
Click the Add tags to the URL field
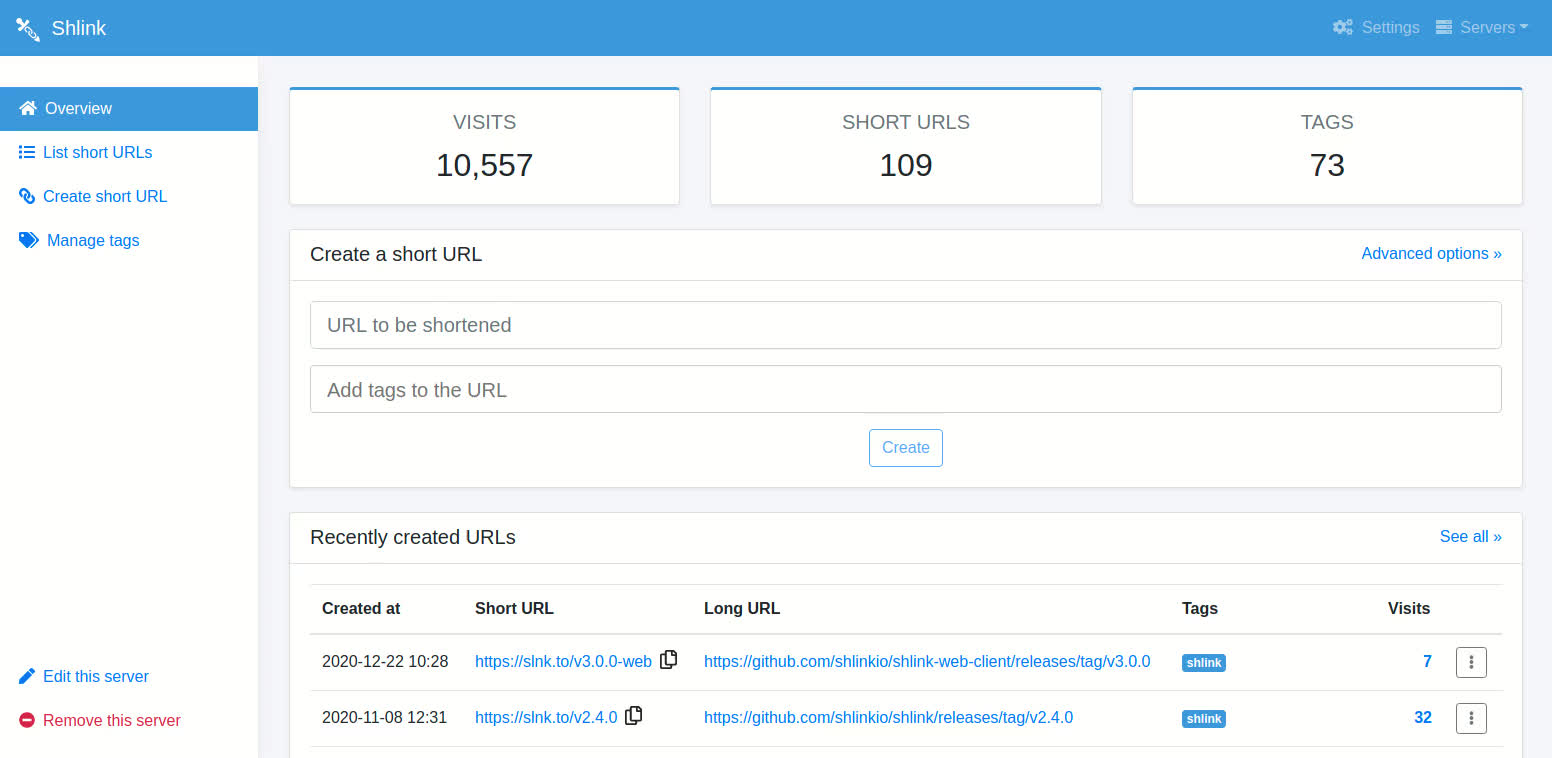click(x=905, y=390)
